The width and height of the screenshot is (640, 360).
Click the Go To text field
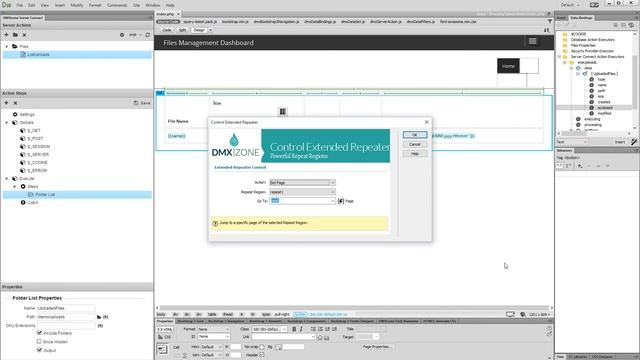pyautogui.click(x=300, y=201)
